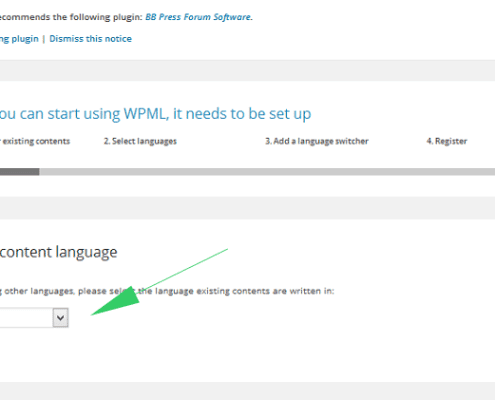The height and width of the screenshot is (400, 495).
Task: Click Dismiss this notice link
Action: pyautogui.click(x=90, y=39)
